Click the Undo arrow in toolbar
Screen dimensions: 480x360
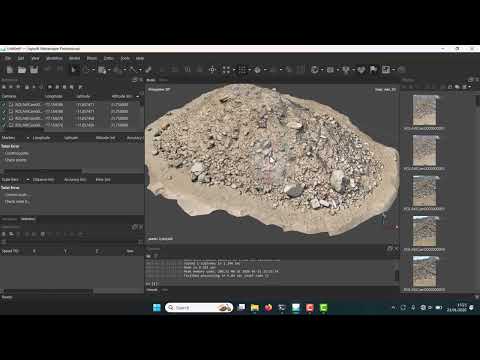(x=48, y=69)
